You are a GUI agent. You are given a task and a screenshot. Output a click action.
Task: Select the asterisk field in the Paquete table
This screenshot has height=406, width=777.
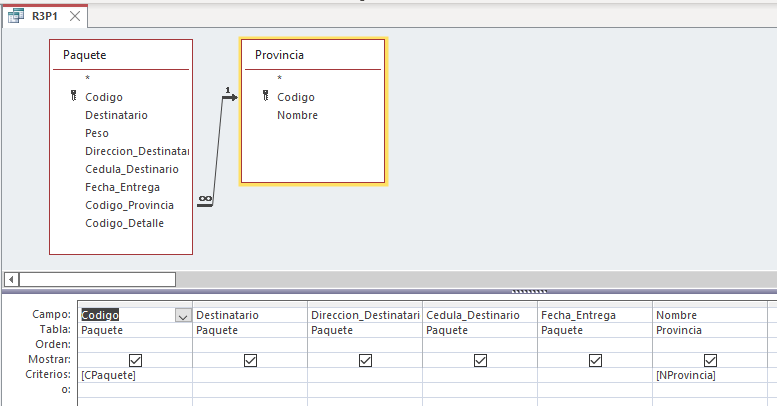click(87, 78)
